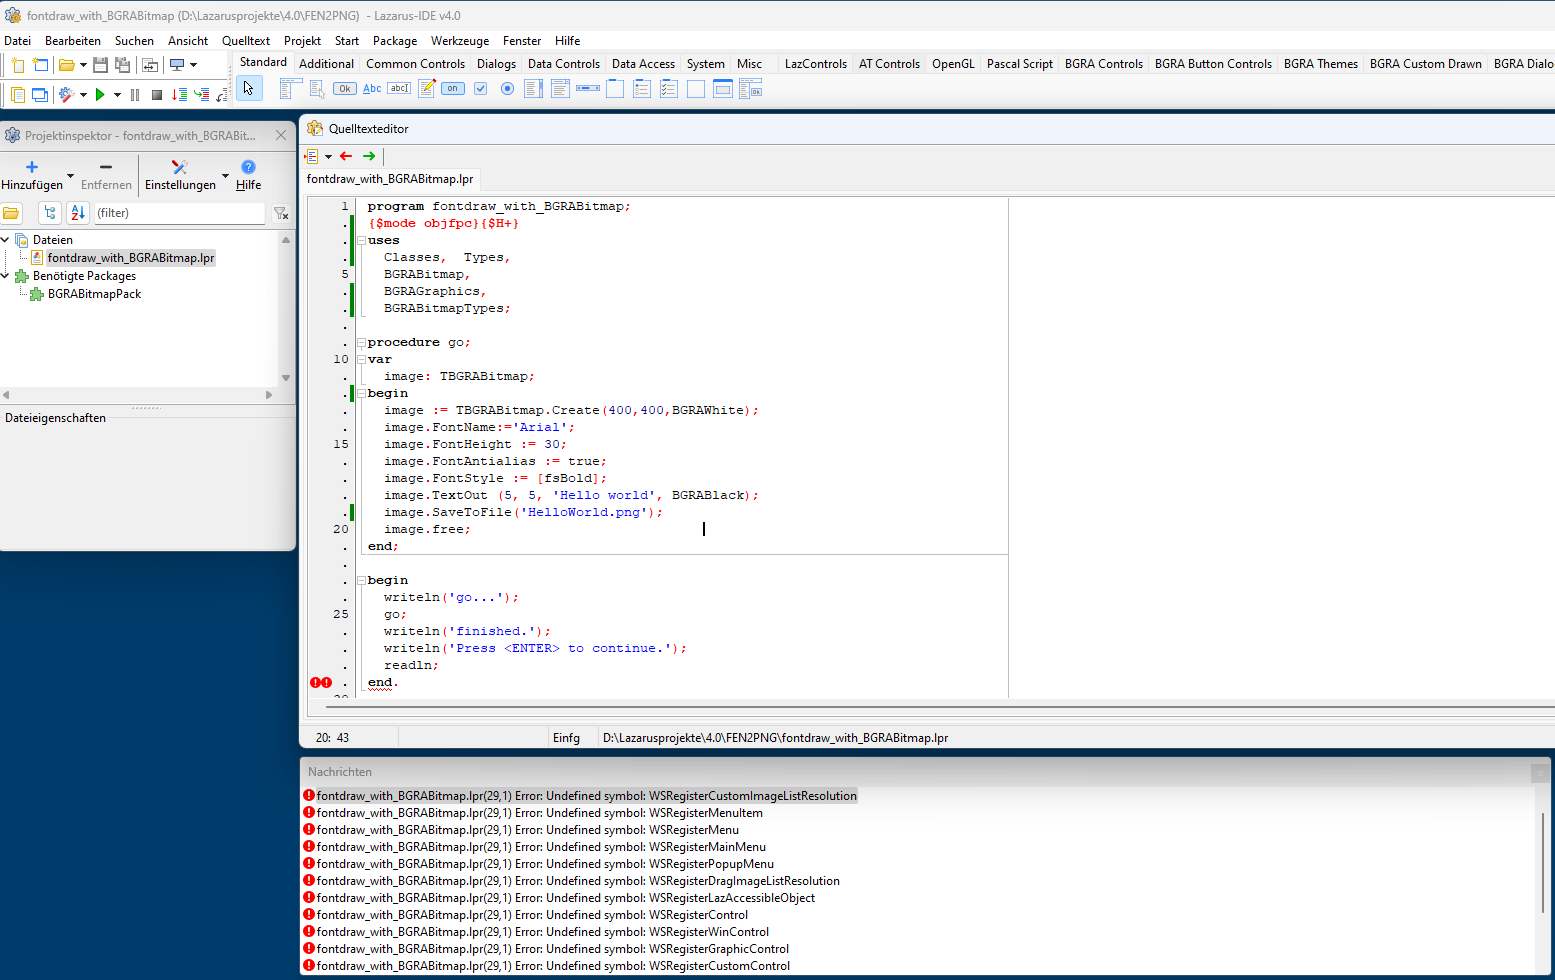Open the Hinzufügen dropdown arrow

click(x=70, y=176)
